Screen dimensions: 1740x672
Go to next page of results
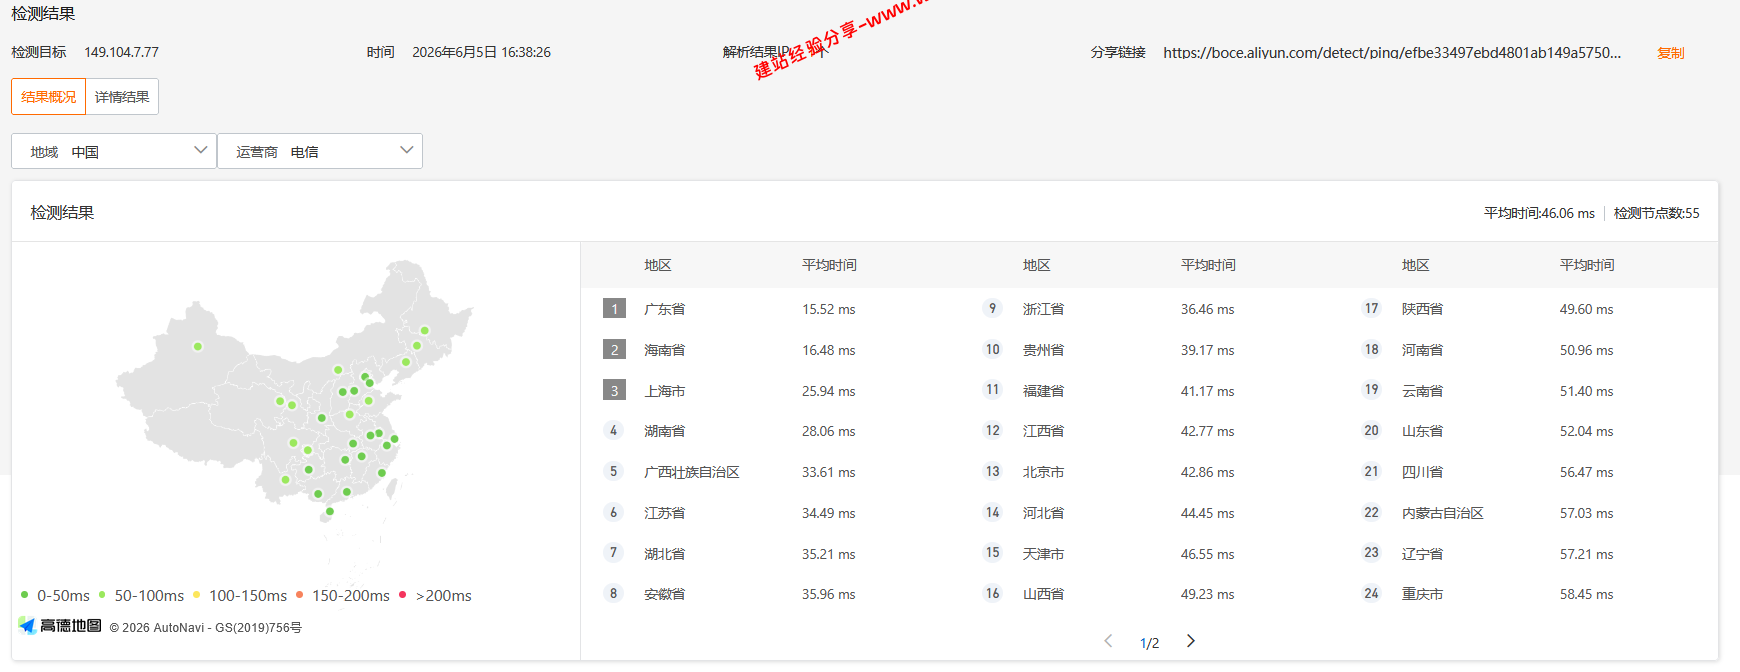coord(1190,641)
